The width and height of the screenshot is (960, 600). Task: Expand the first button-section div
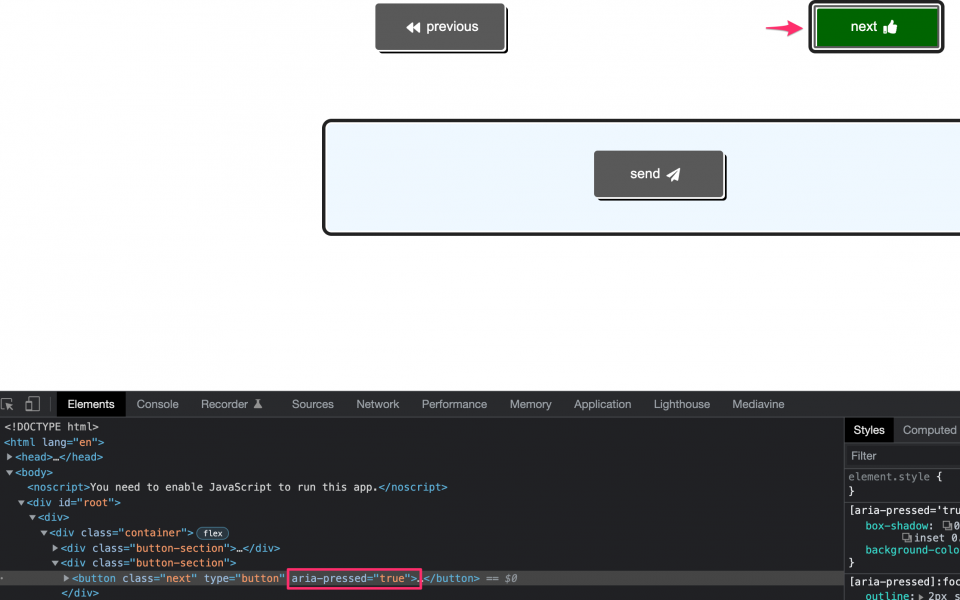[x=55, y=548]
